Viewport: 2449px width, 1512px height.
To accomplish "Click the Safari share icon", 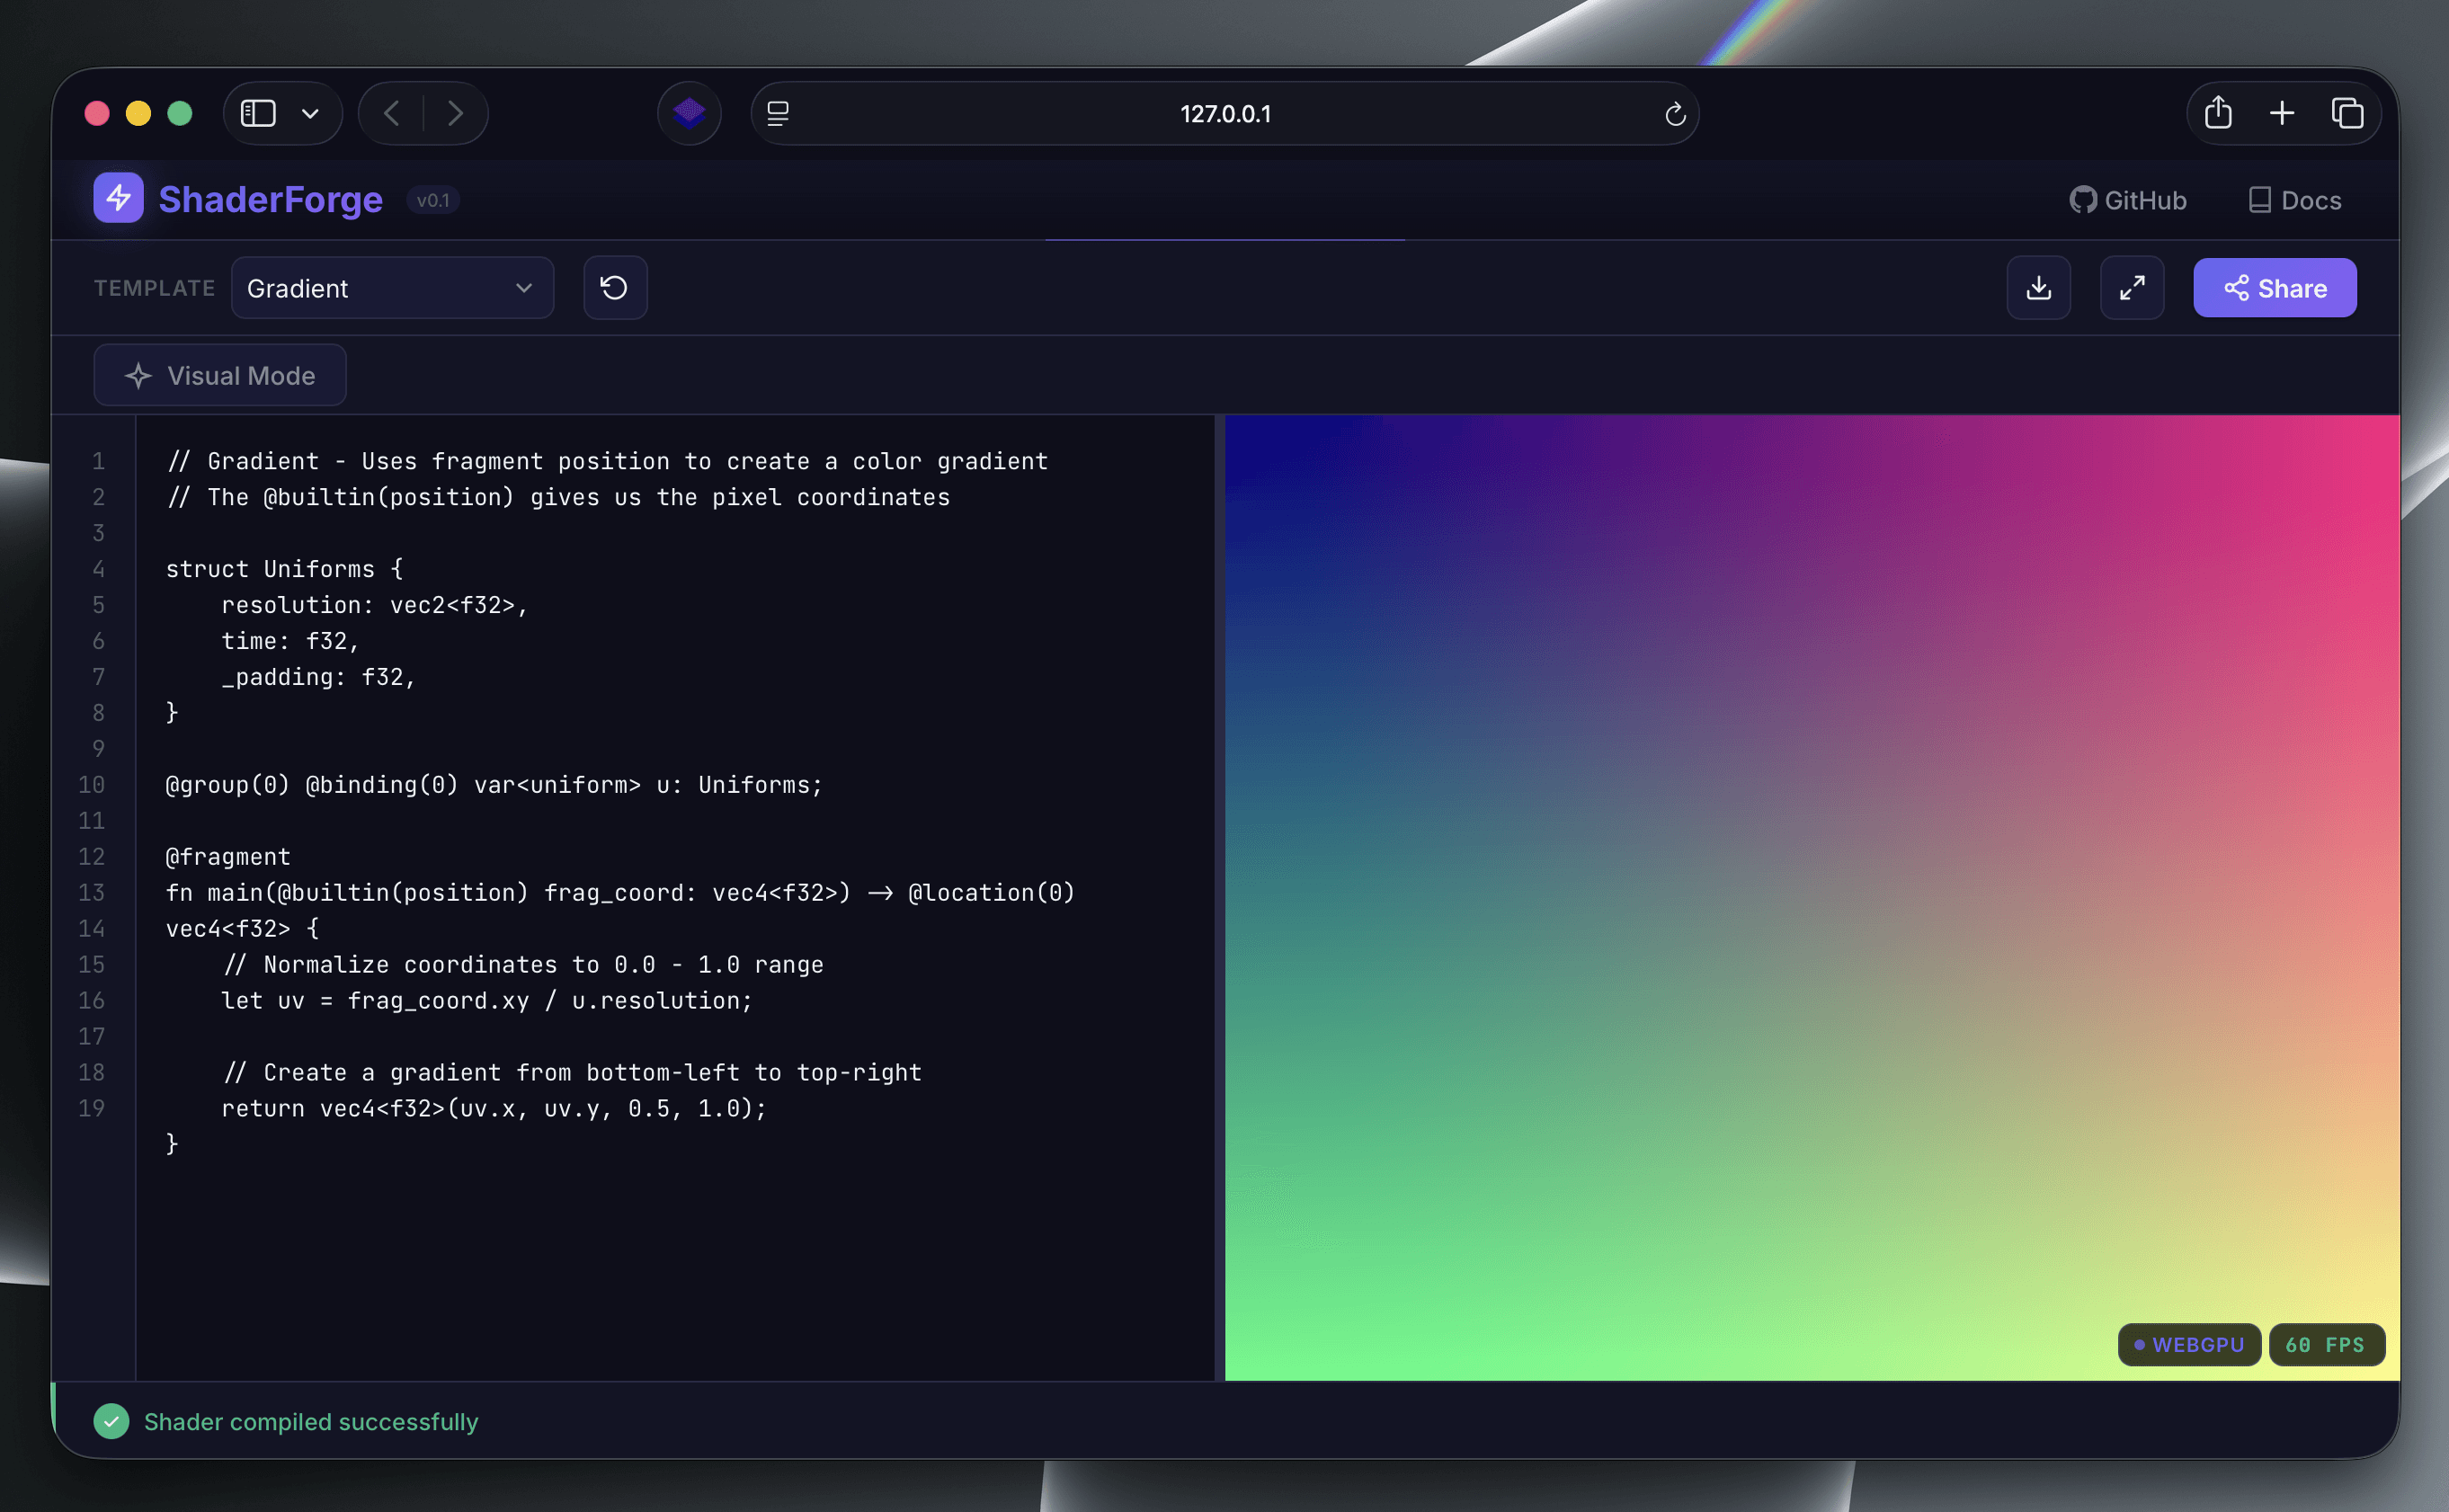I will coord(2217,113).
